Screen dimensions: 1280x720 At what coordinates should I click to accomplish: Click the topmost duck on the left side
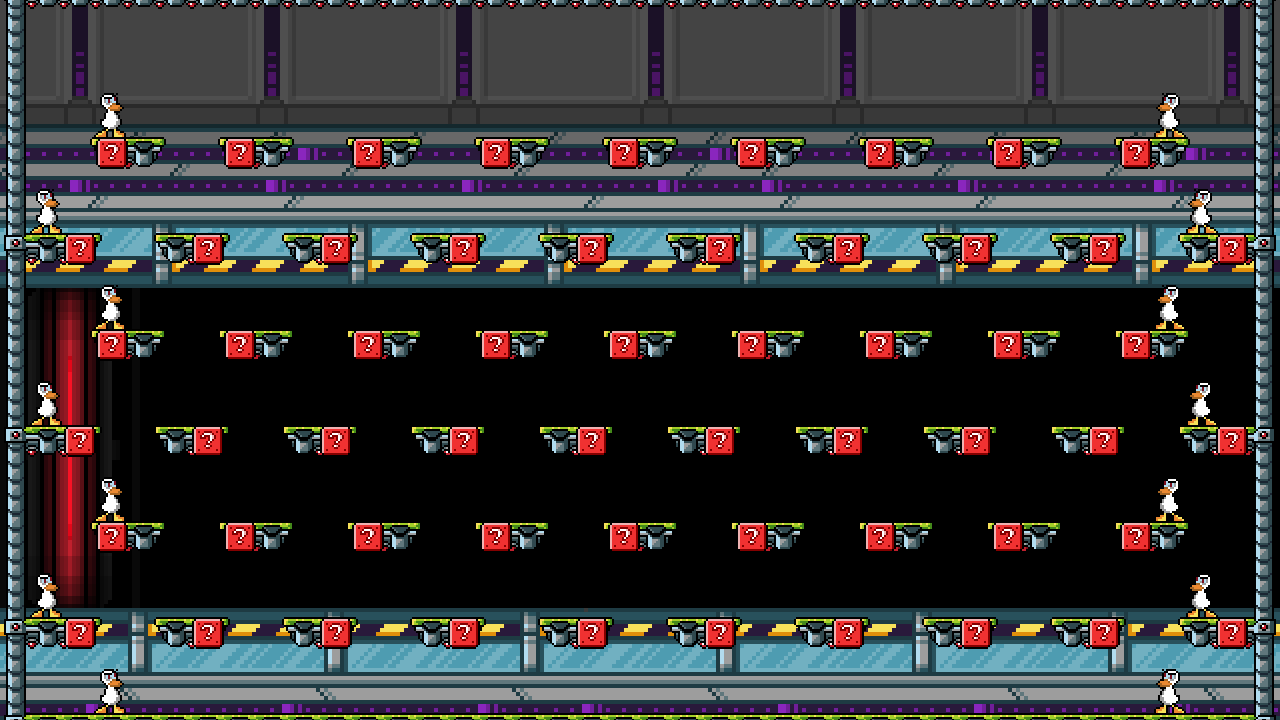click(x=110, y=116)
